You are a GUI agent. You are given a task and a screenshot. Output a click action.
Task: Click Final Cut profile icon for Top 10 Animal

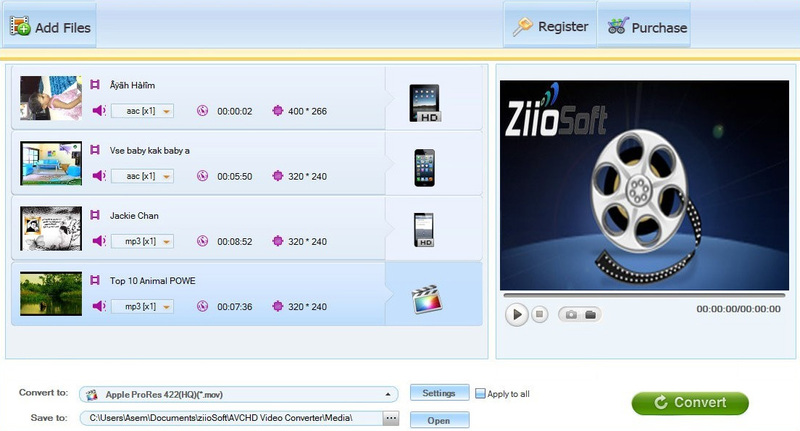point(427,298)
